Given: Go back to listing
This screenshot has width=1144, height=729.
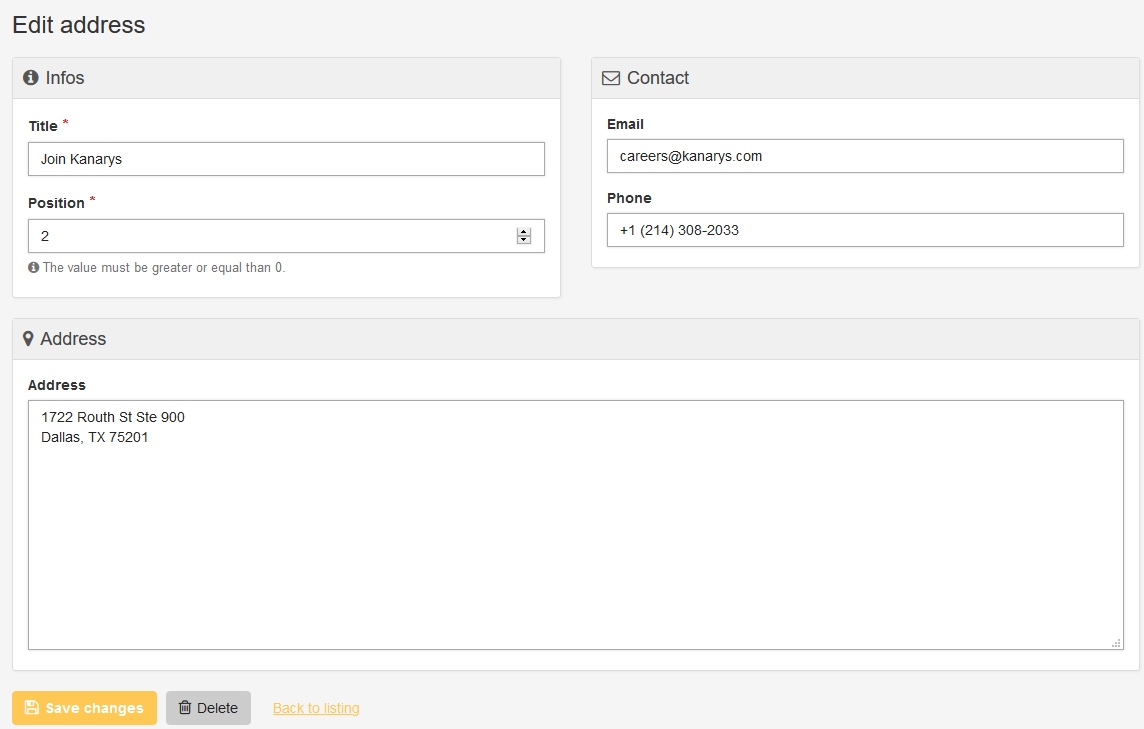Looking at the screenshot, I should click(x=316, y=708).
